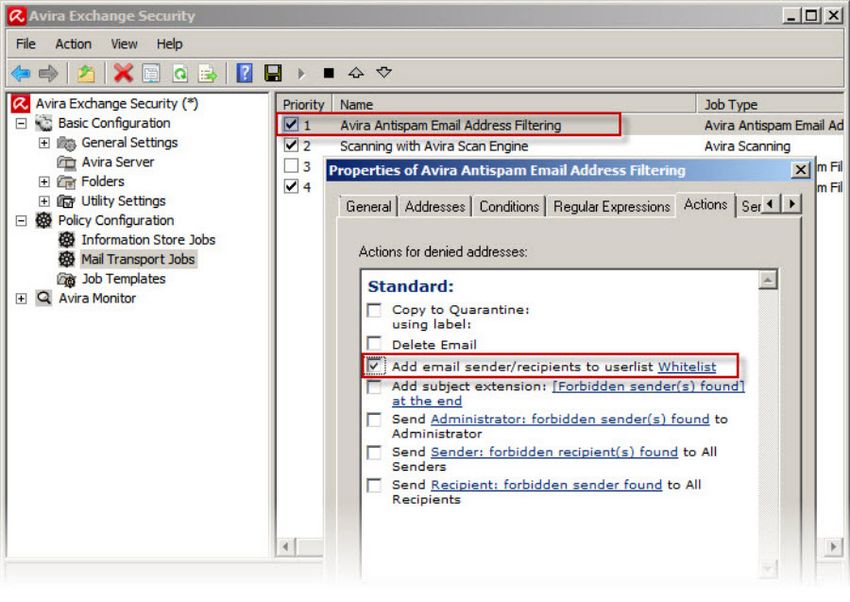Open Job Templates node

pyautogui.click(x=124, y=279)
